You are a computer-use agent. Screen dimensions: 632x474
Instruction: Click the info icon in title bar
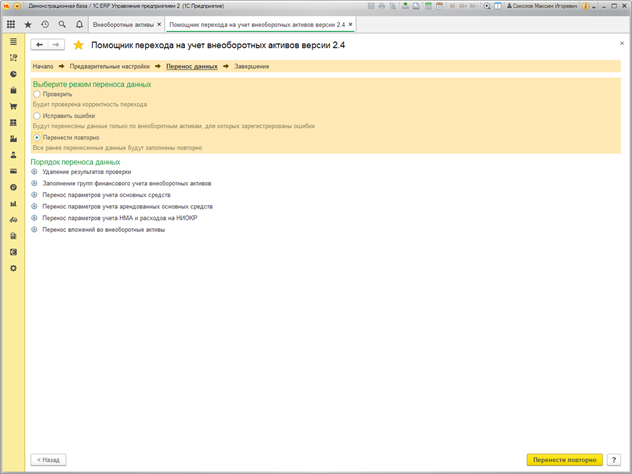(585, 6)
